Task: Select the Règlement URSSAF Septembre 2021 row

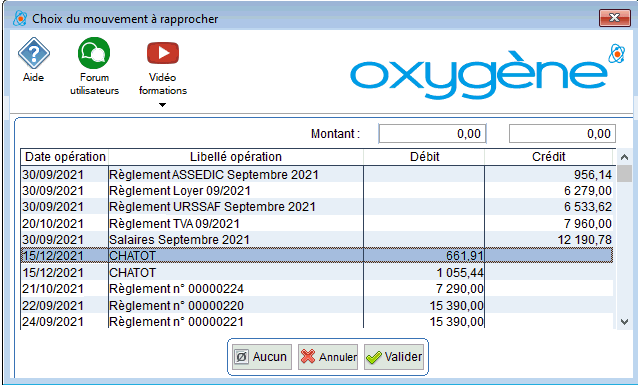Action: (x=317, y=207)
